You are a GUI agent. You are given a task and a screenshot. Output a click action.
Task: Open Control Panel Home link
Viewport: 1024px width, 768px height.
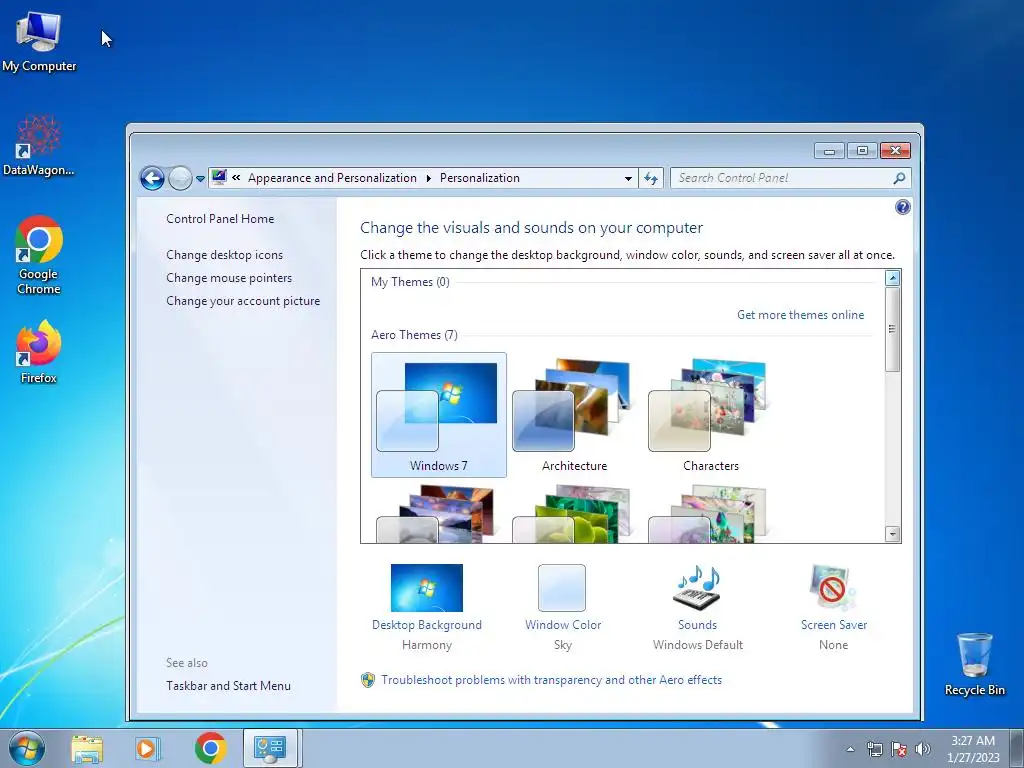click(220, 219)
